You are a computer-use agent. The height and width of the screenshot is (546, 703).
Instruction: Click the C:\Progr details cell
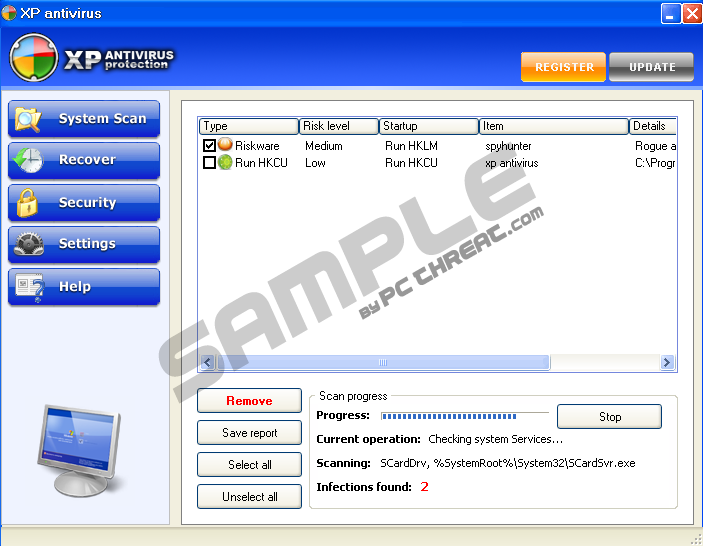[x=655, y=163]
